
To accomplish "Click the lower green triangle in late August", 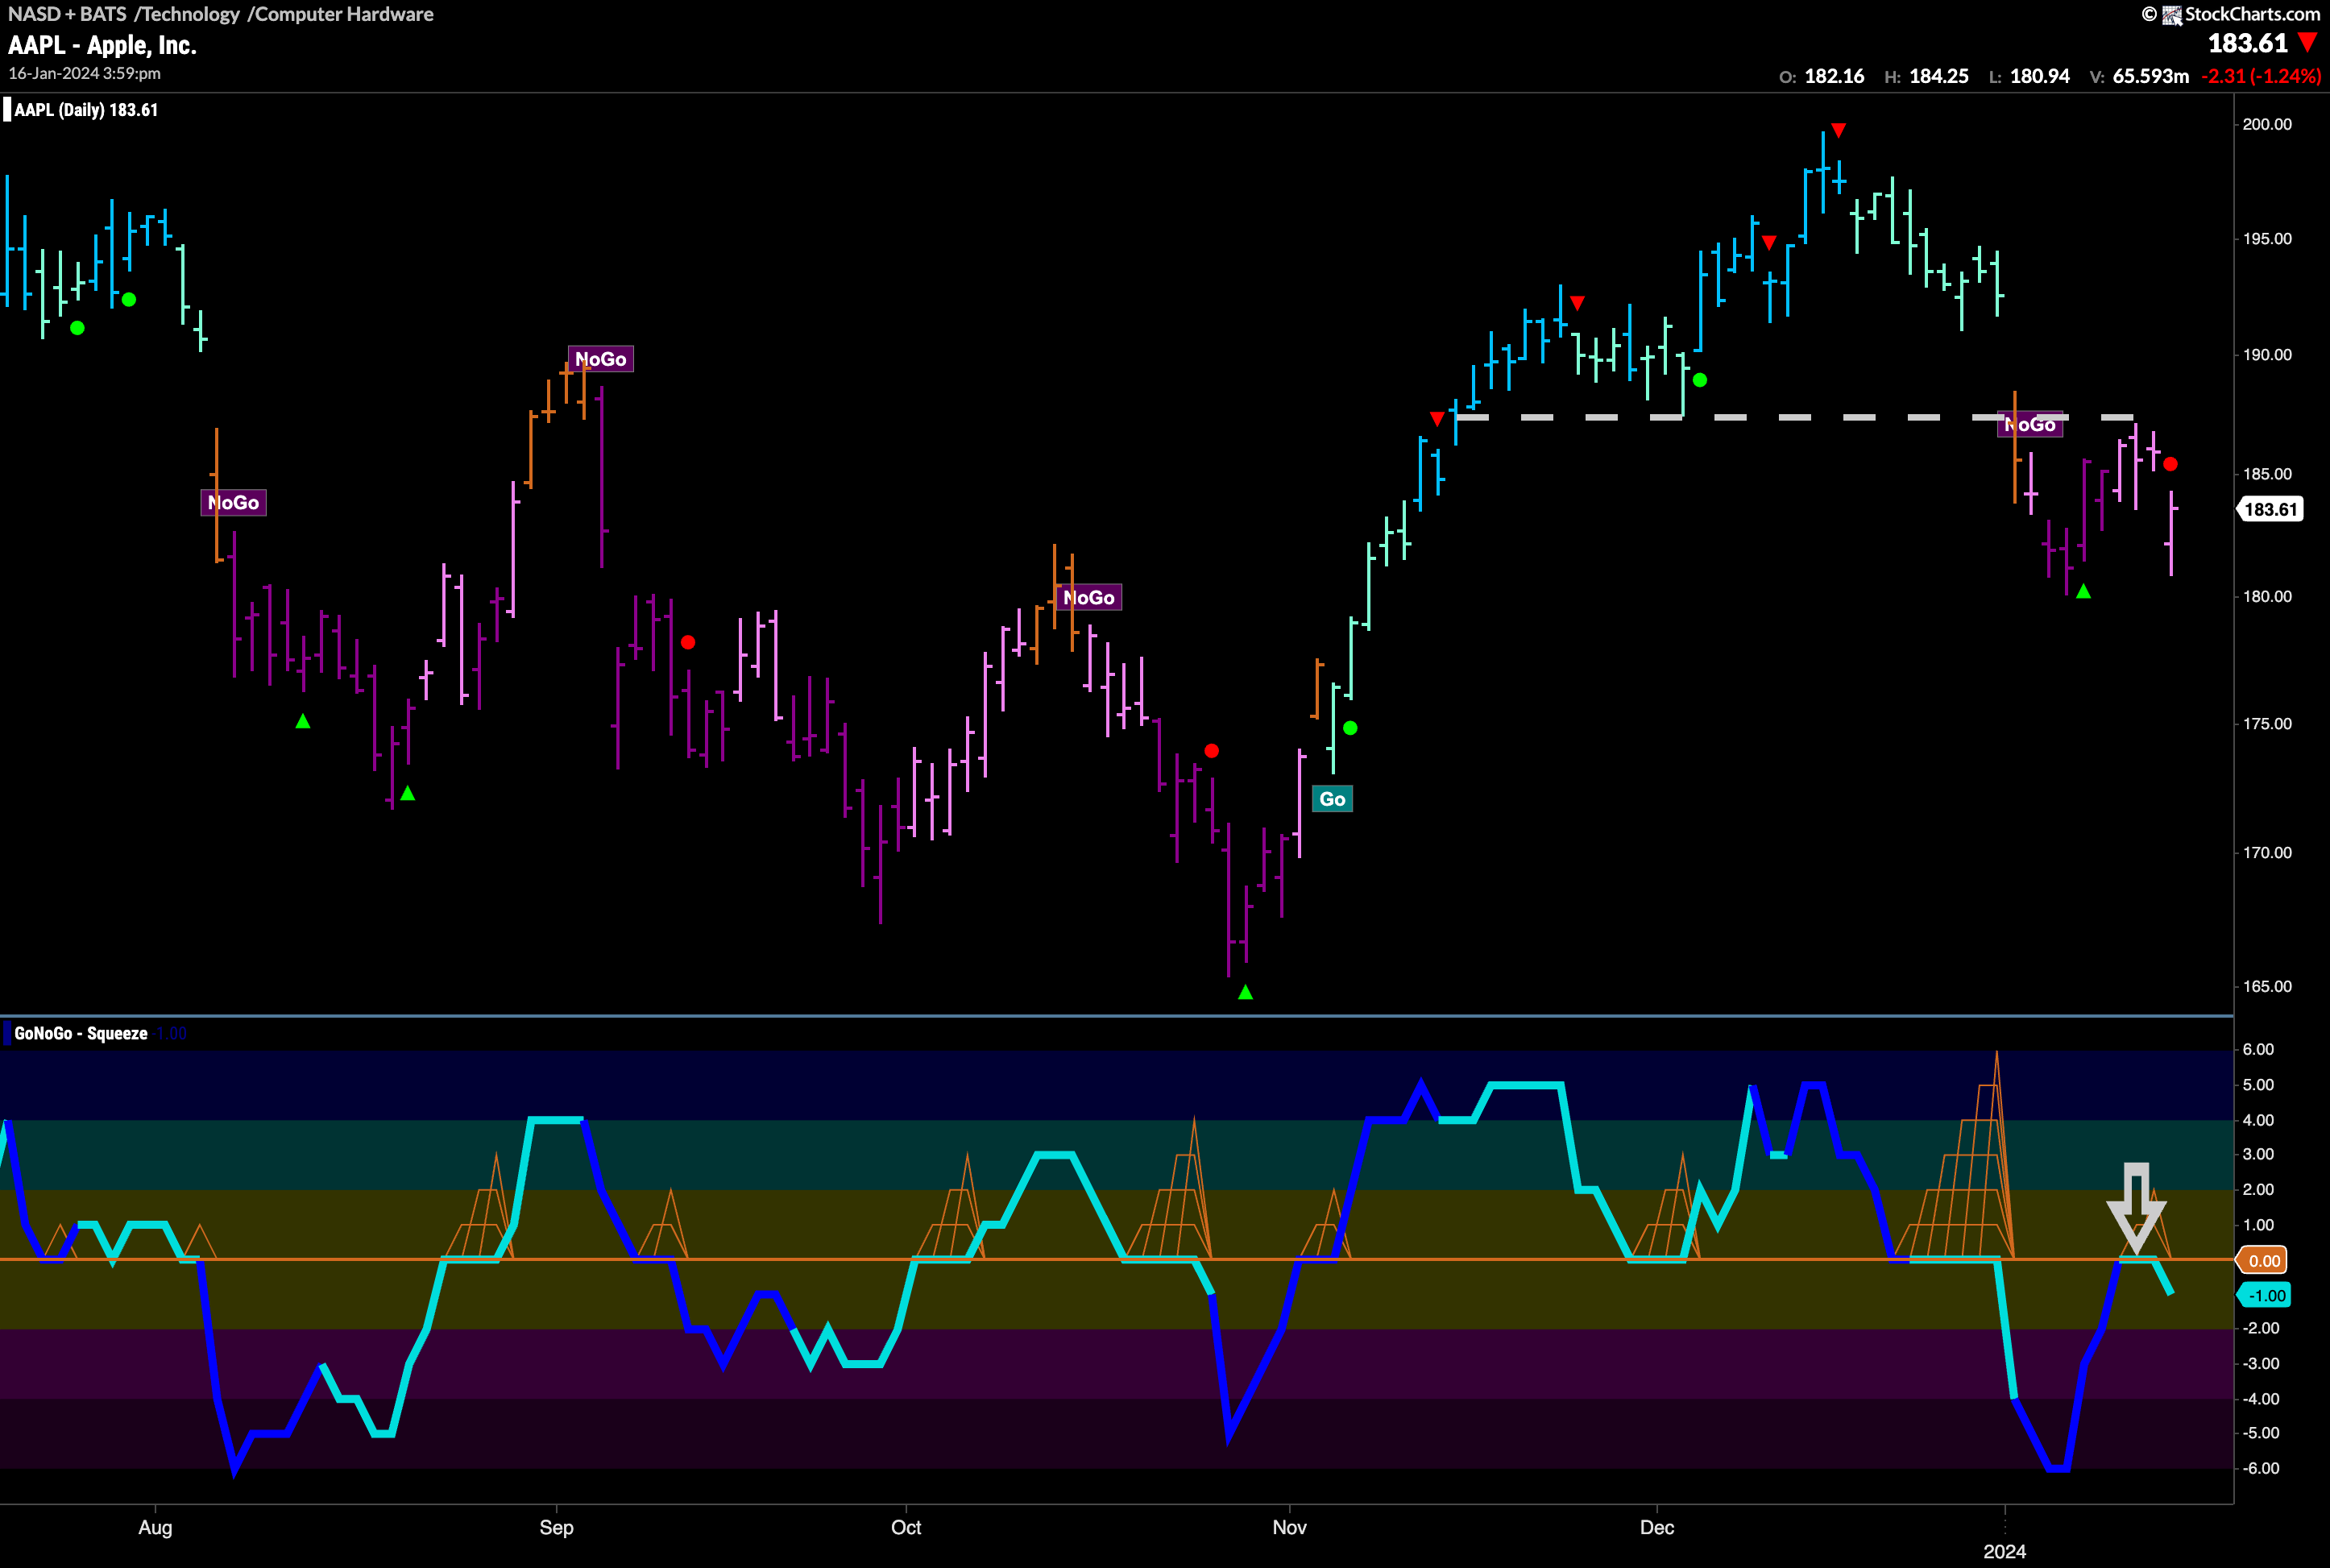I will (x=407, y=793).
